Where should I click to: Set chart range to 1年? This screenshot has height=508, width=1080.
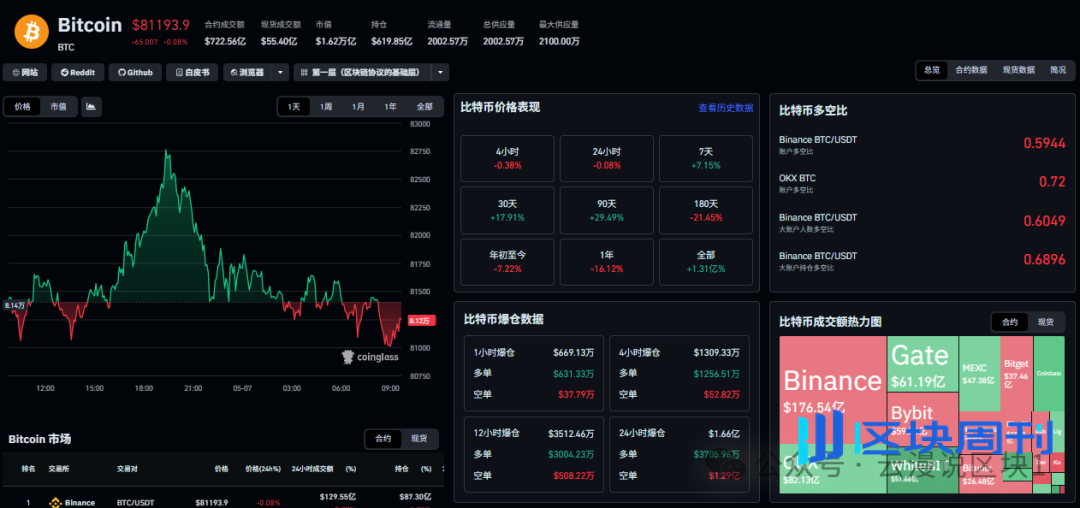point(391,107)
